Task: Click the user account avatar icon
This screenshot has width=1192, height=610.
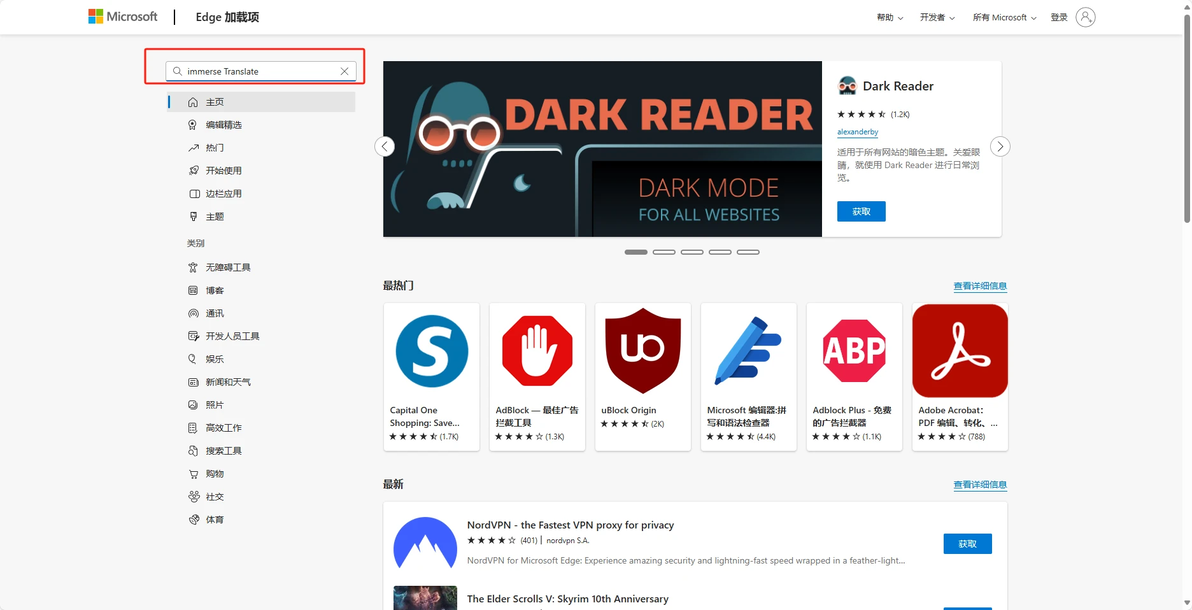Action: tap(1086, 17)
